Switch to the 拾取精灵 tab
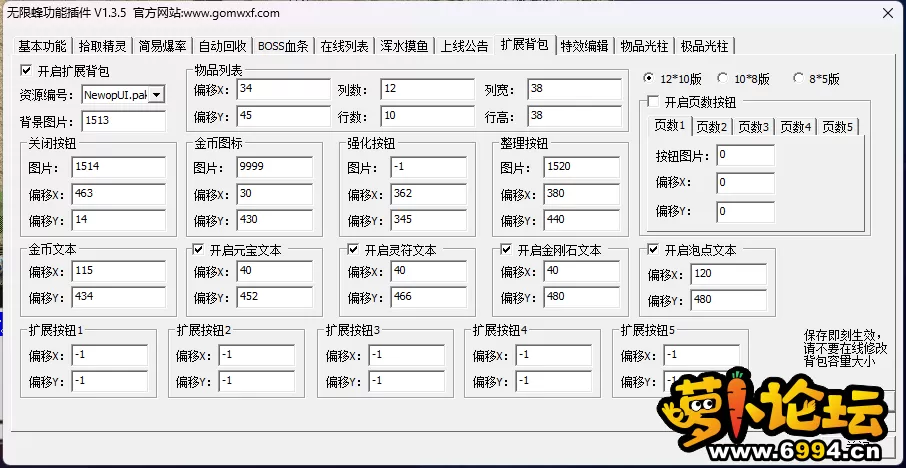 [x=102, y=46]
